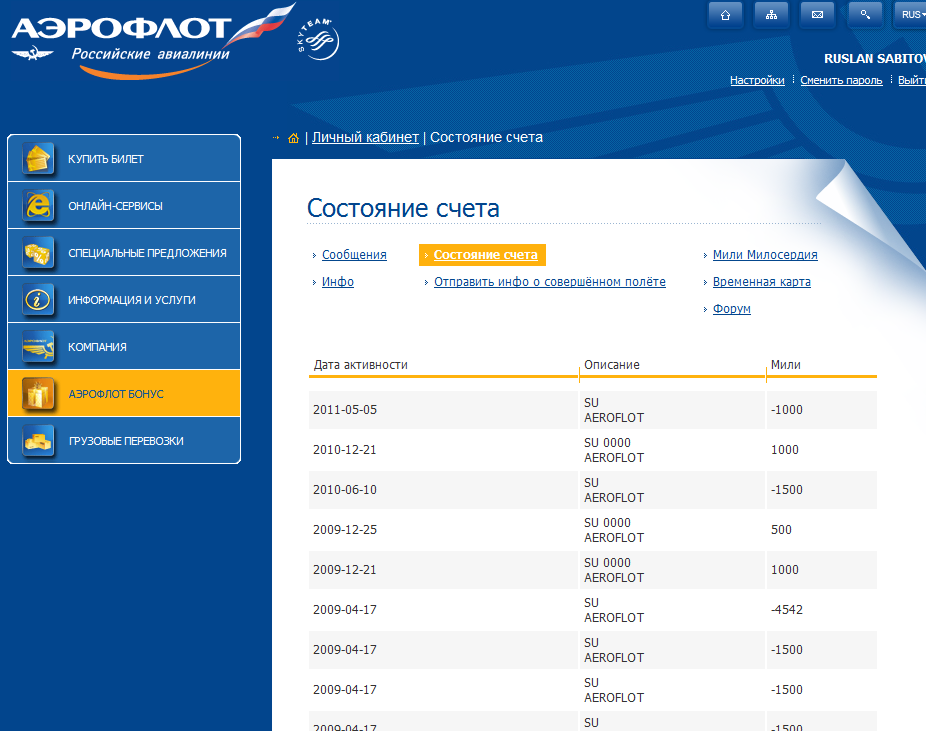Select Специальные предложения in the sidebar
This screenshot has width=926, height=731.
tap(124, 253)
